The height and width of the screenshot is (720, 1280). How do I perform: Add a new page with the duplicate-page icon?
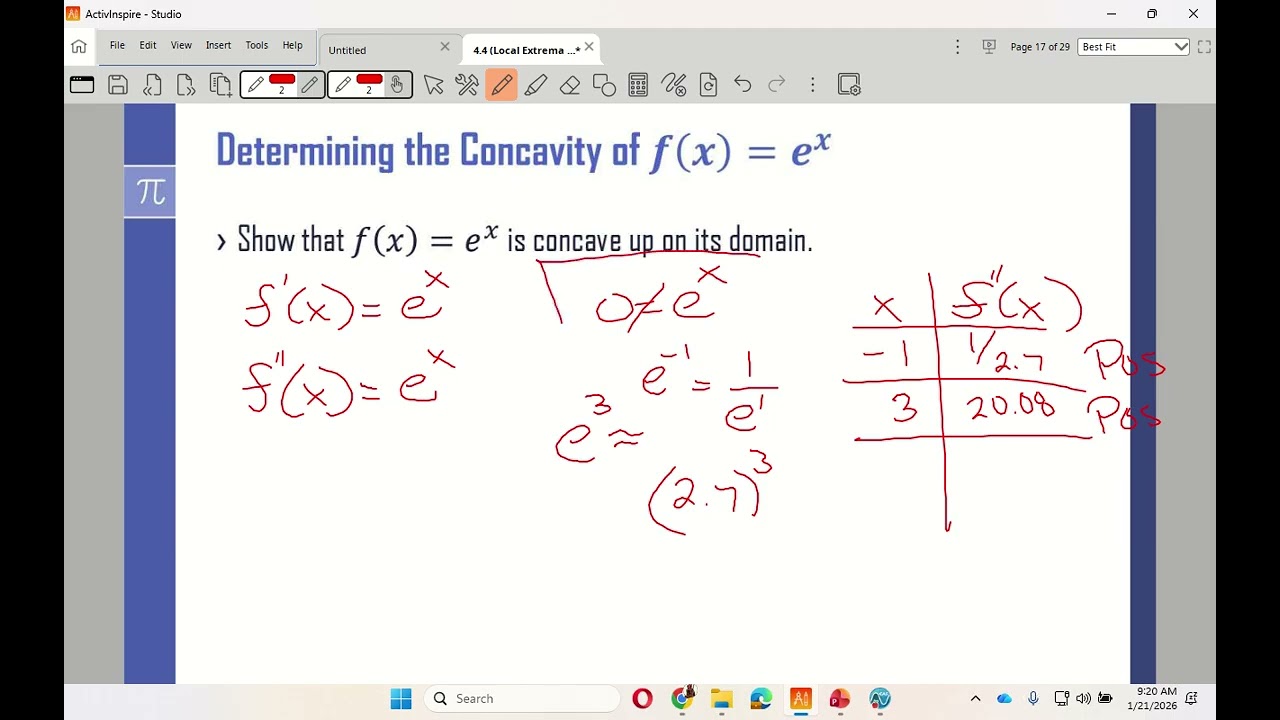[x=221, y=85]
